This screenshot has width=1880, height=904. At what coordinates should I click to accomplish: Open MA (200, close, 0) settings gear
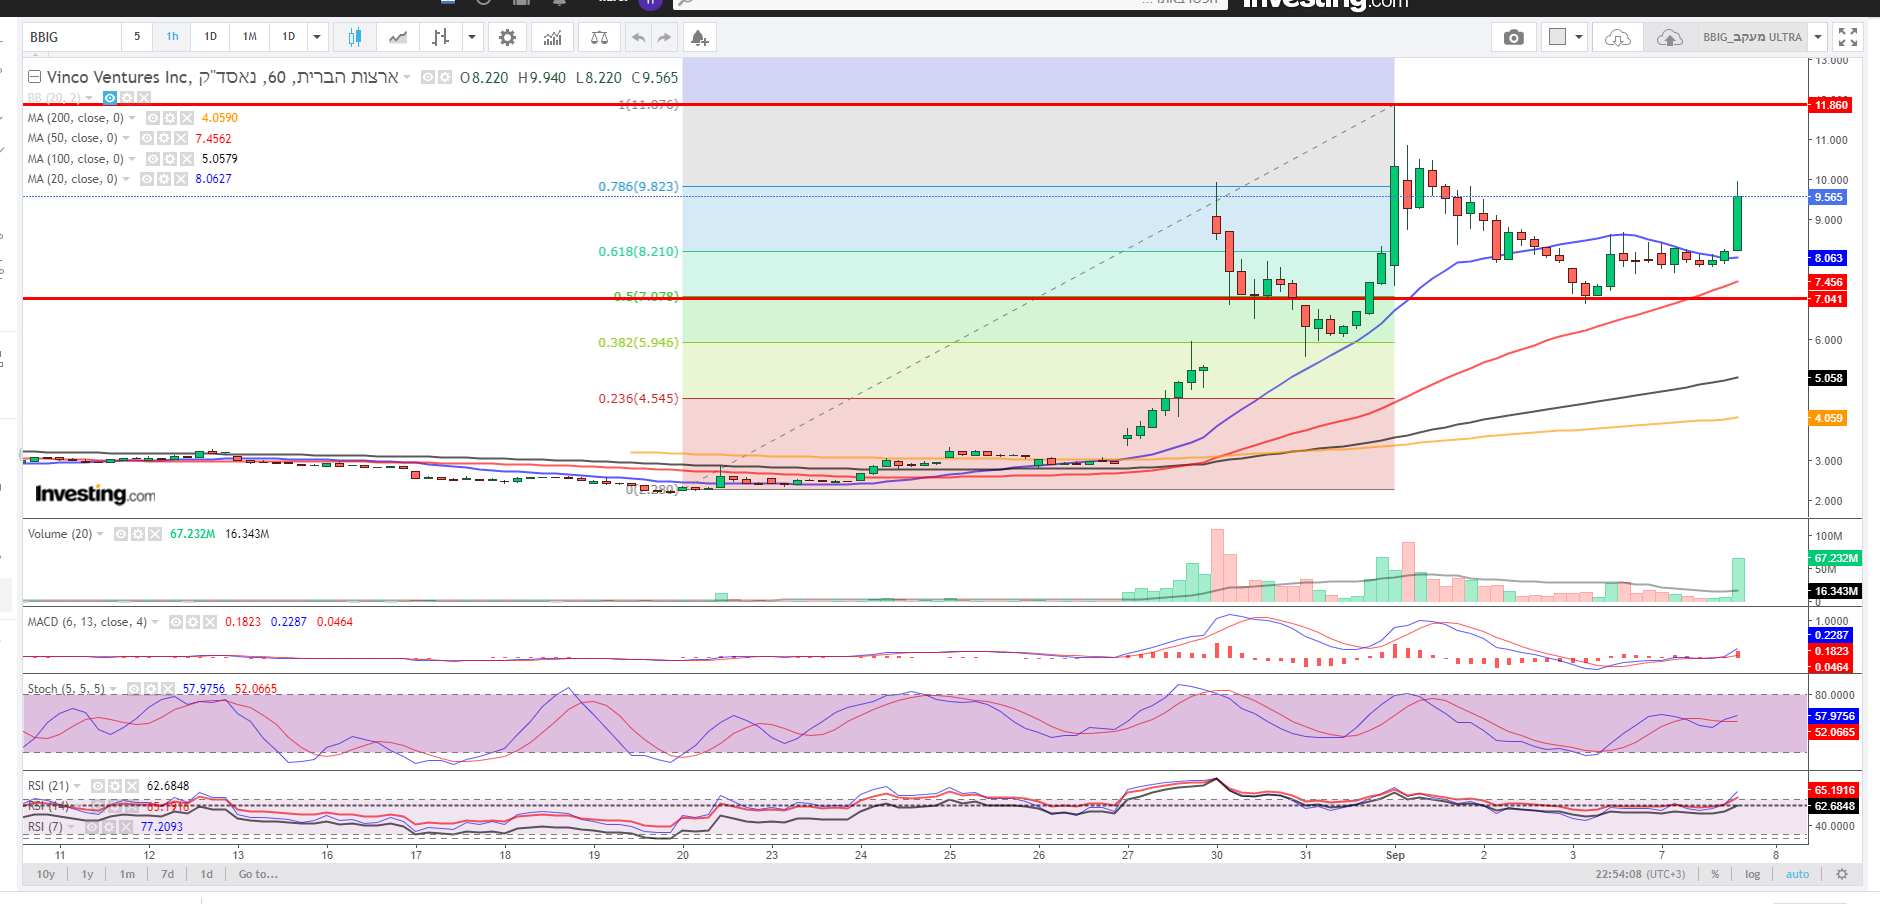click(170, 118)
